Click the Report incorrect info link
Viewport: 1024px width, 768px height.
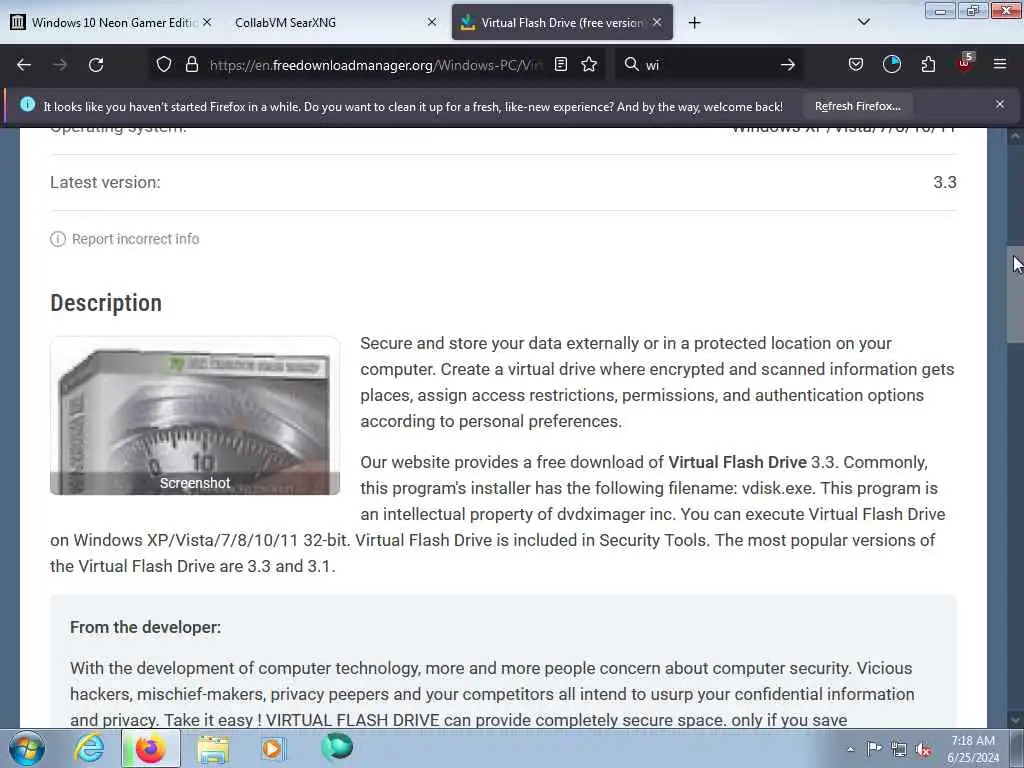tap(135, 239)
